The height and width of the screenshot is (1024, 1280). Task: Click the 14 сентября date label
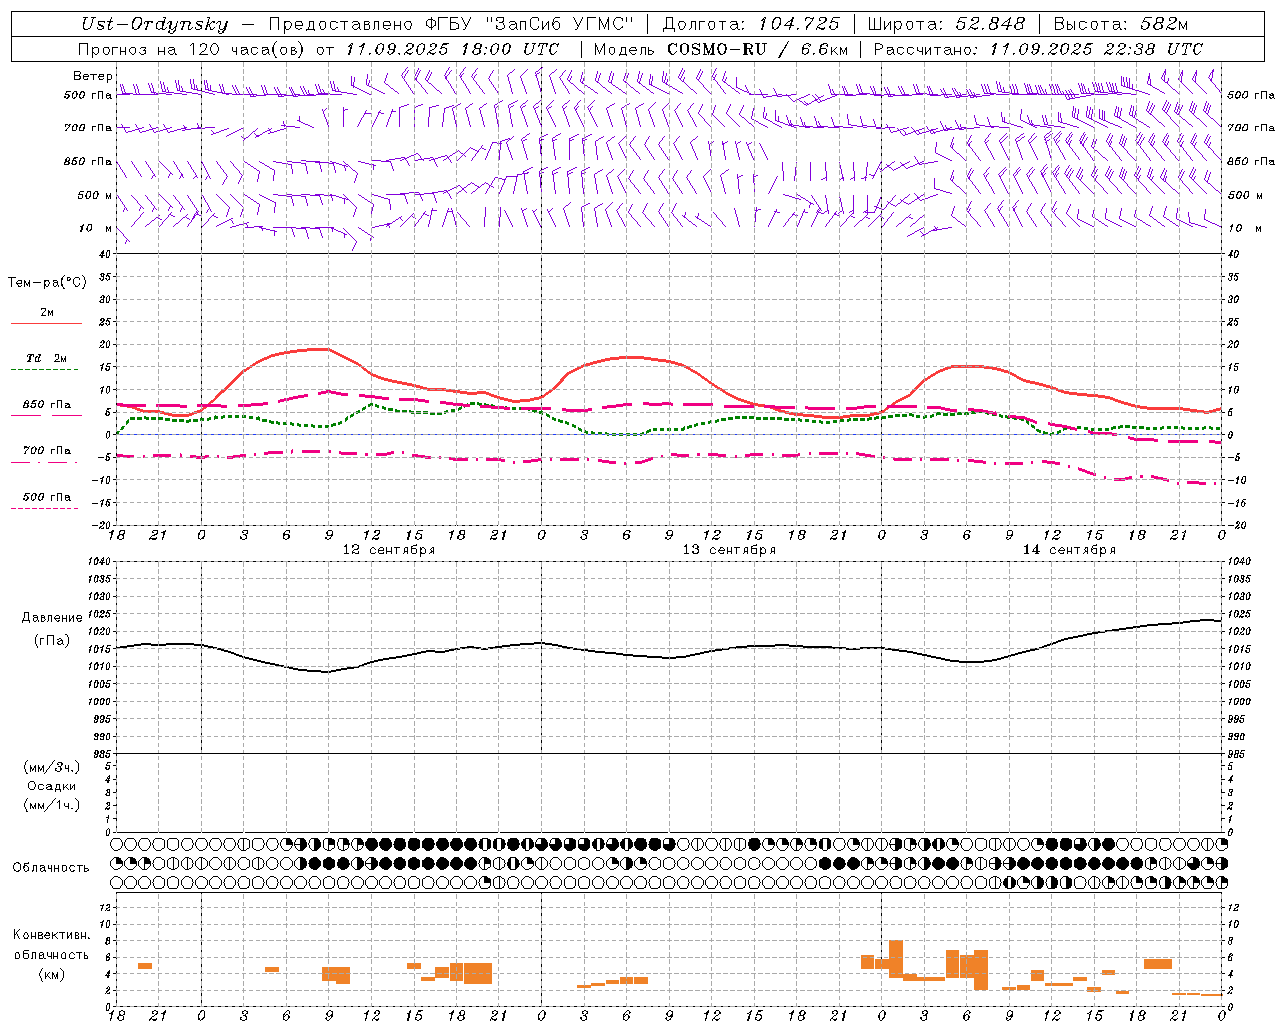(1069, 550)
